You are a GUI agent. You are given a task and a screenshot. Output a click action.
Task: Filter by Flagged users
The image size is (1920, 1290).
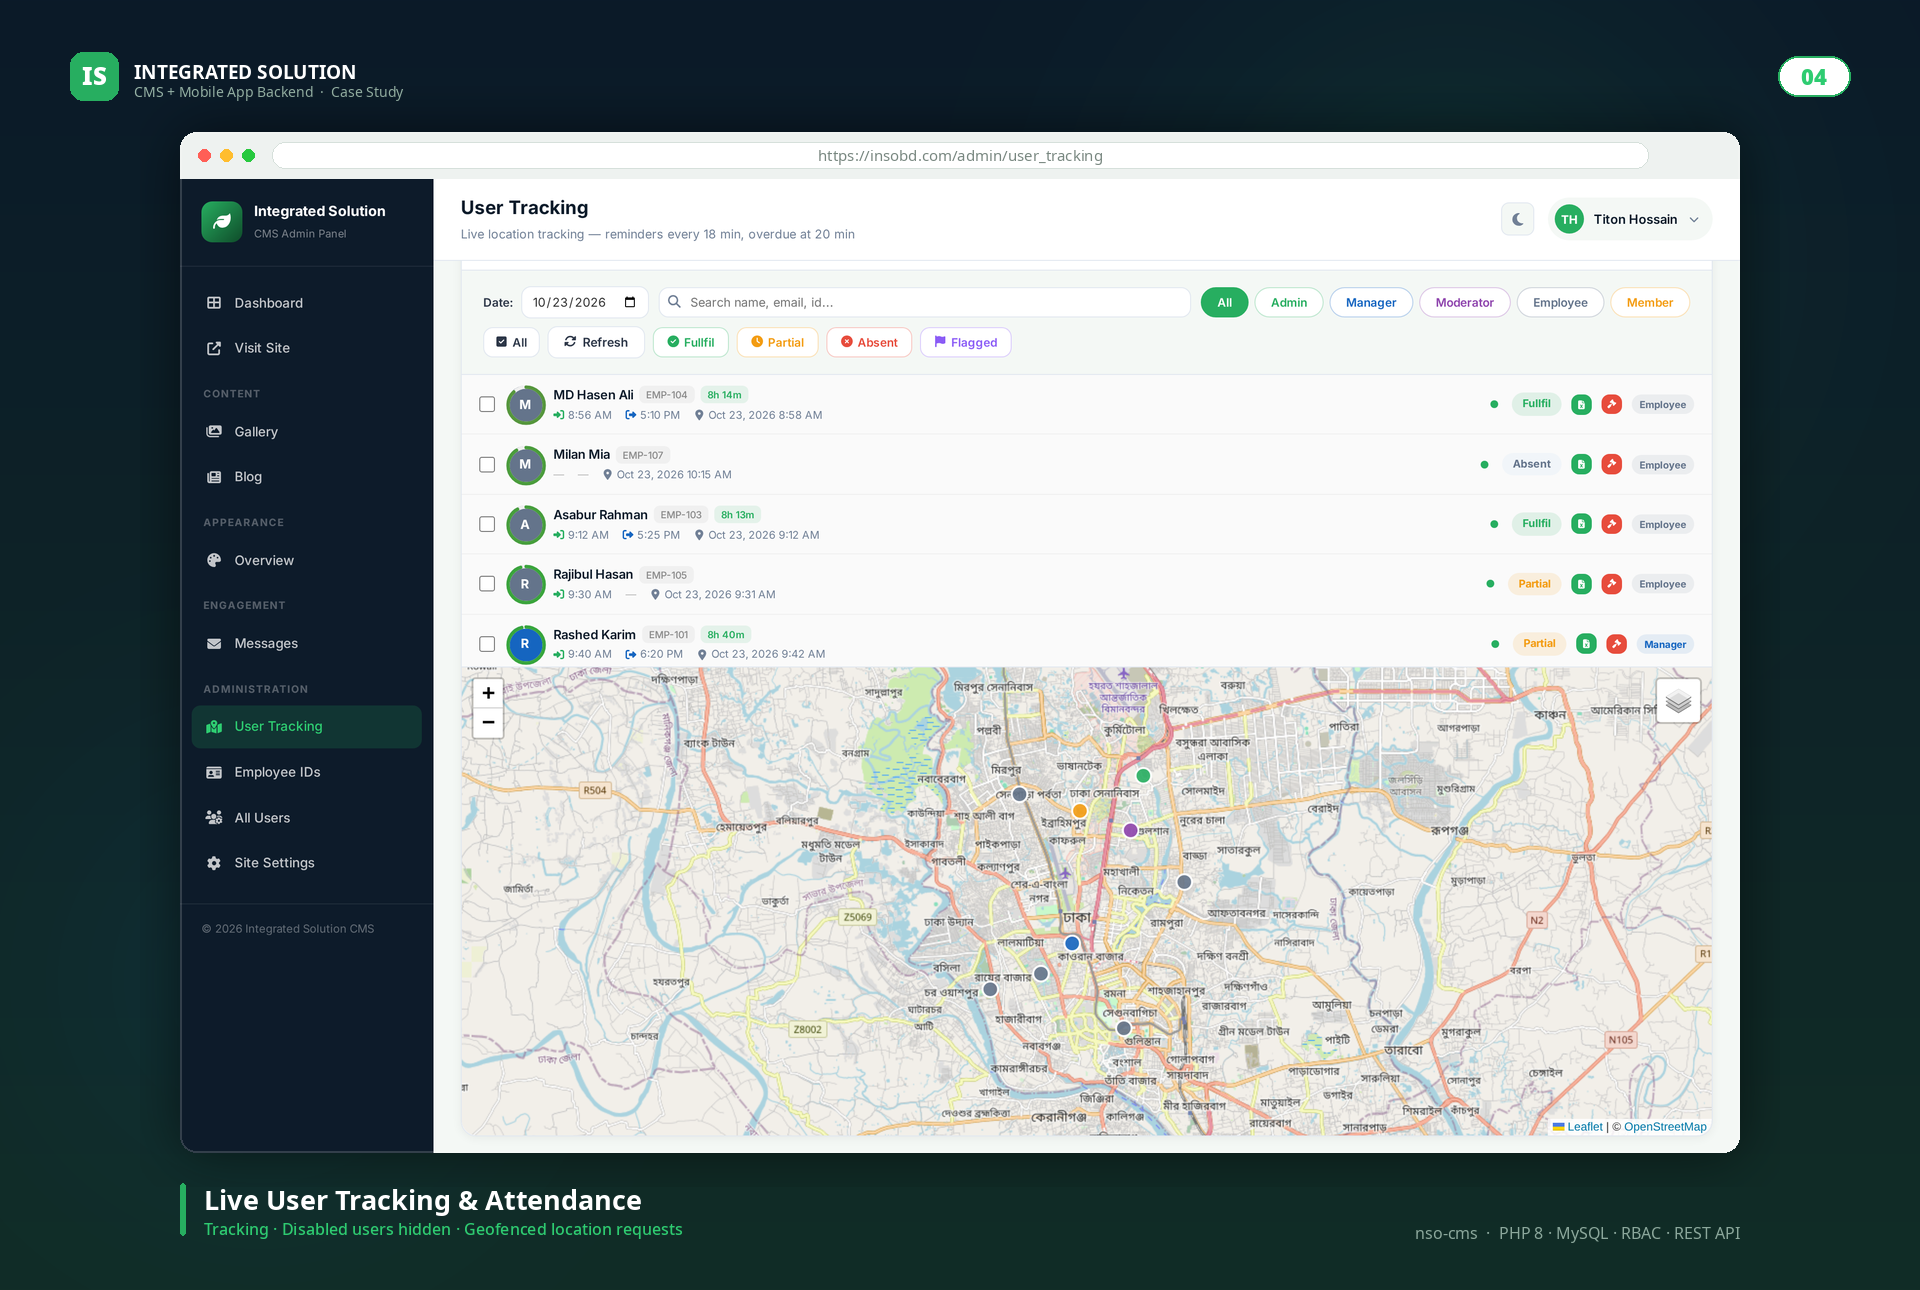(x=965, y=342)
